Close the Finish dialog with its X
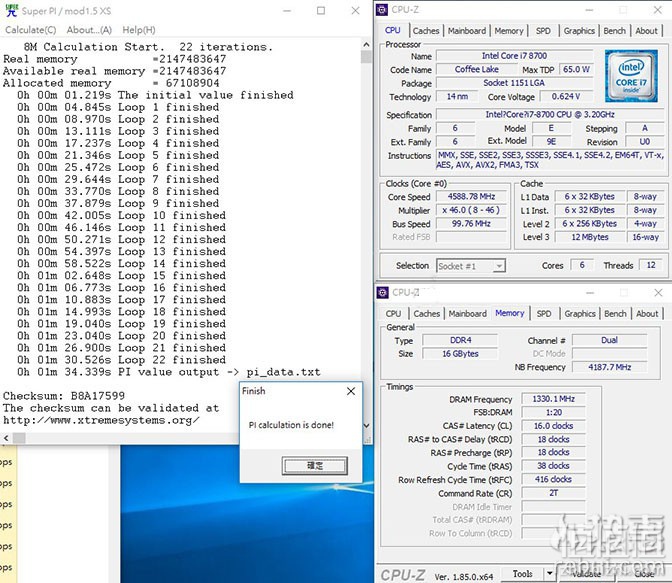Image resolution: width=672 pixels, height=583 pixels. [351, 391]
